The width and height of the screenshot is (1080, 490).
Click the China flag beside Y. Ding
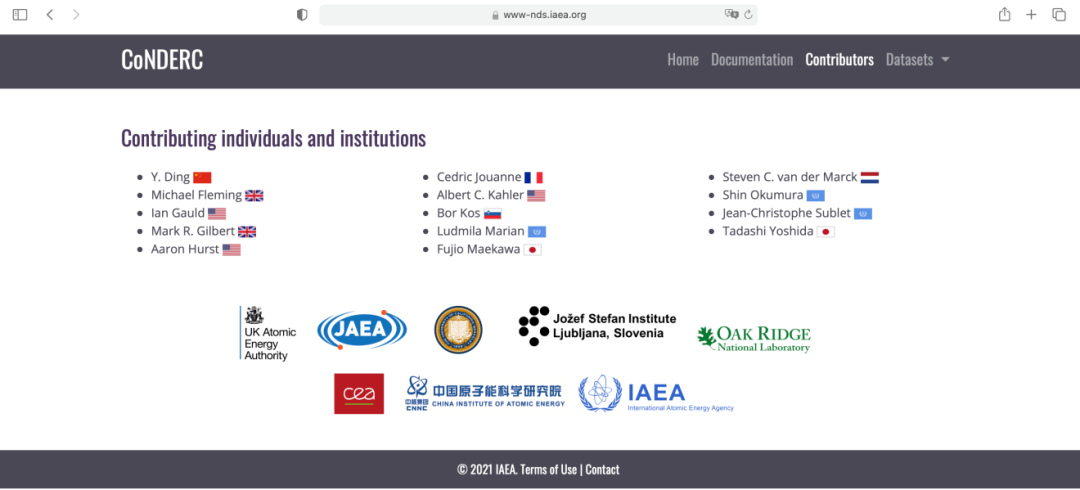(202, 177)
